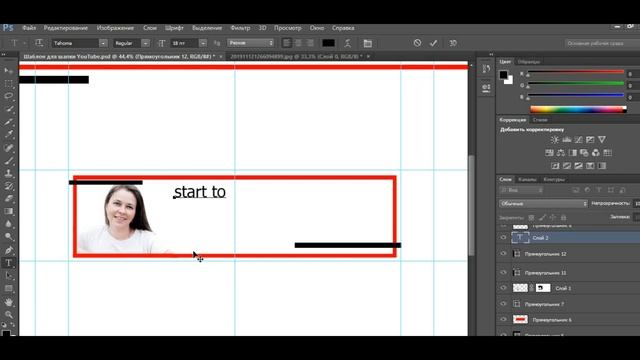Open the blend mode Обычные dropdown

543,203
